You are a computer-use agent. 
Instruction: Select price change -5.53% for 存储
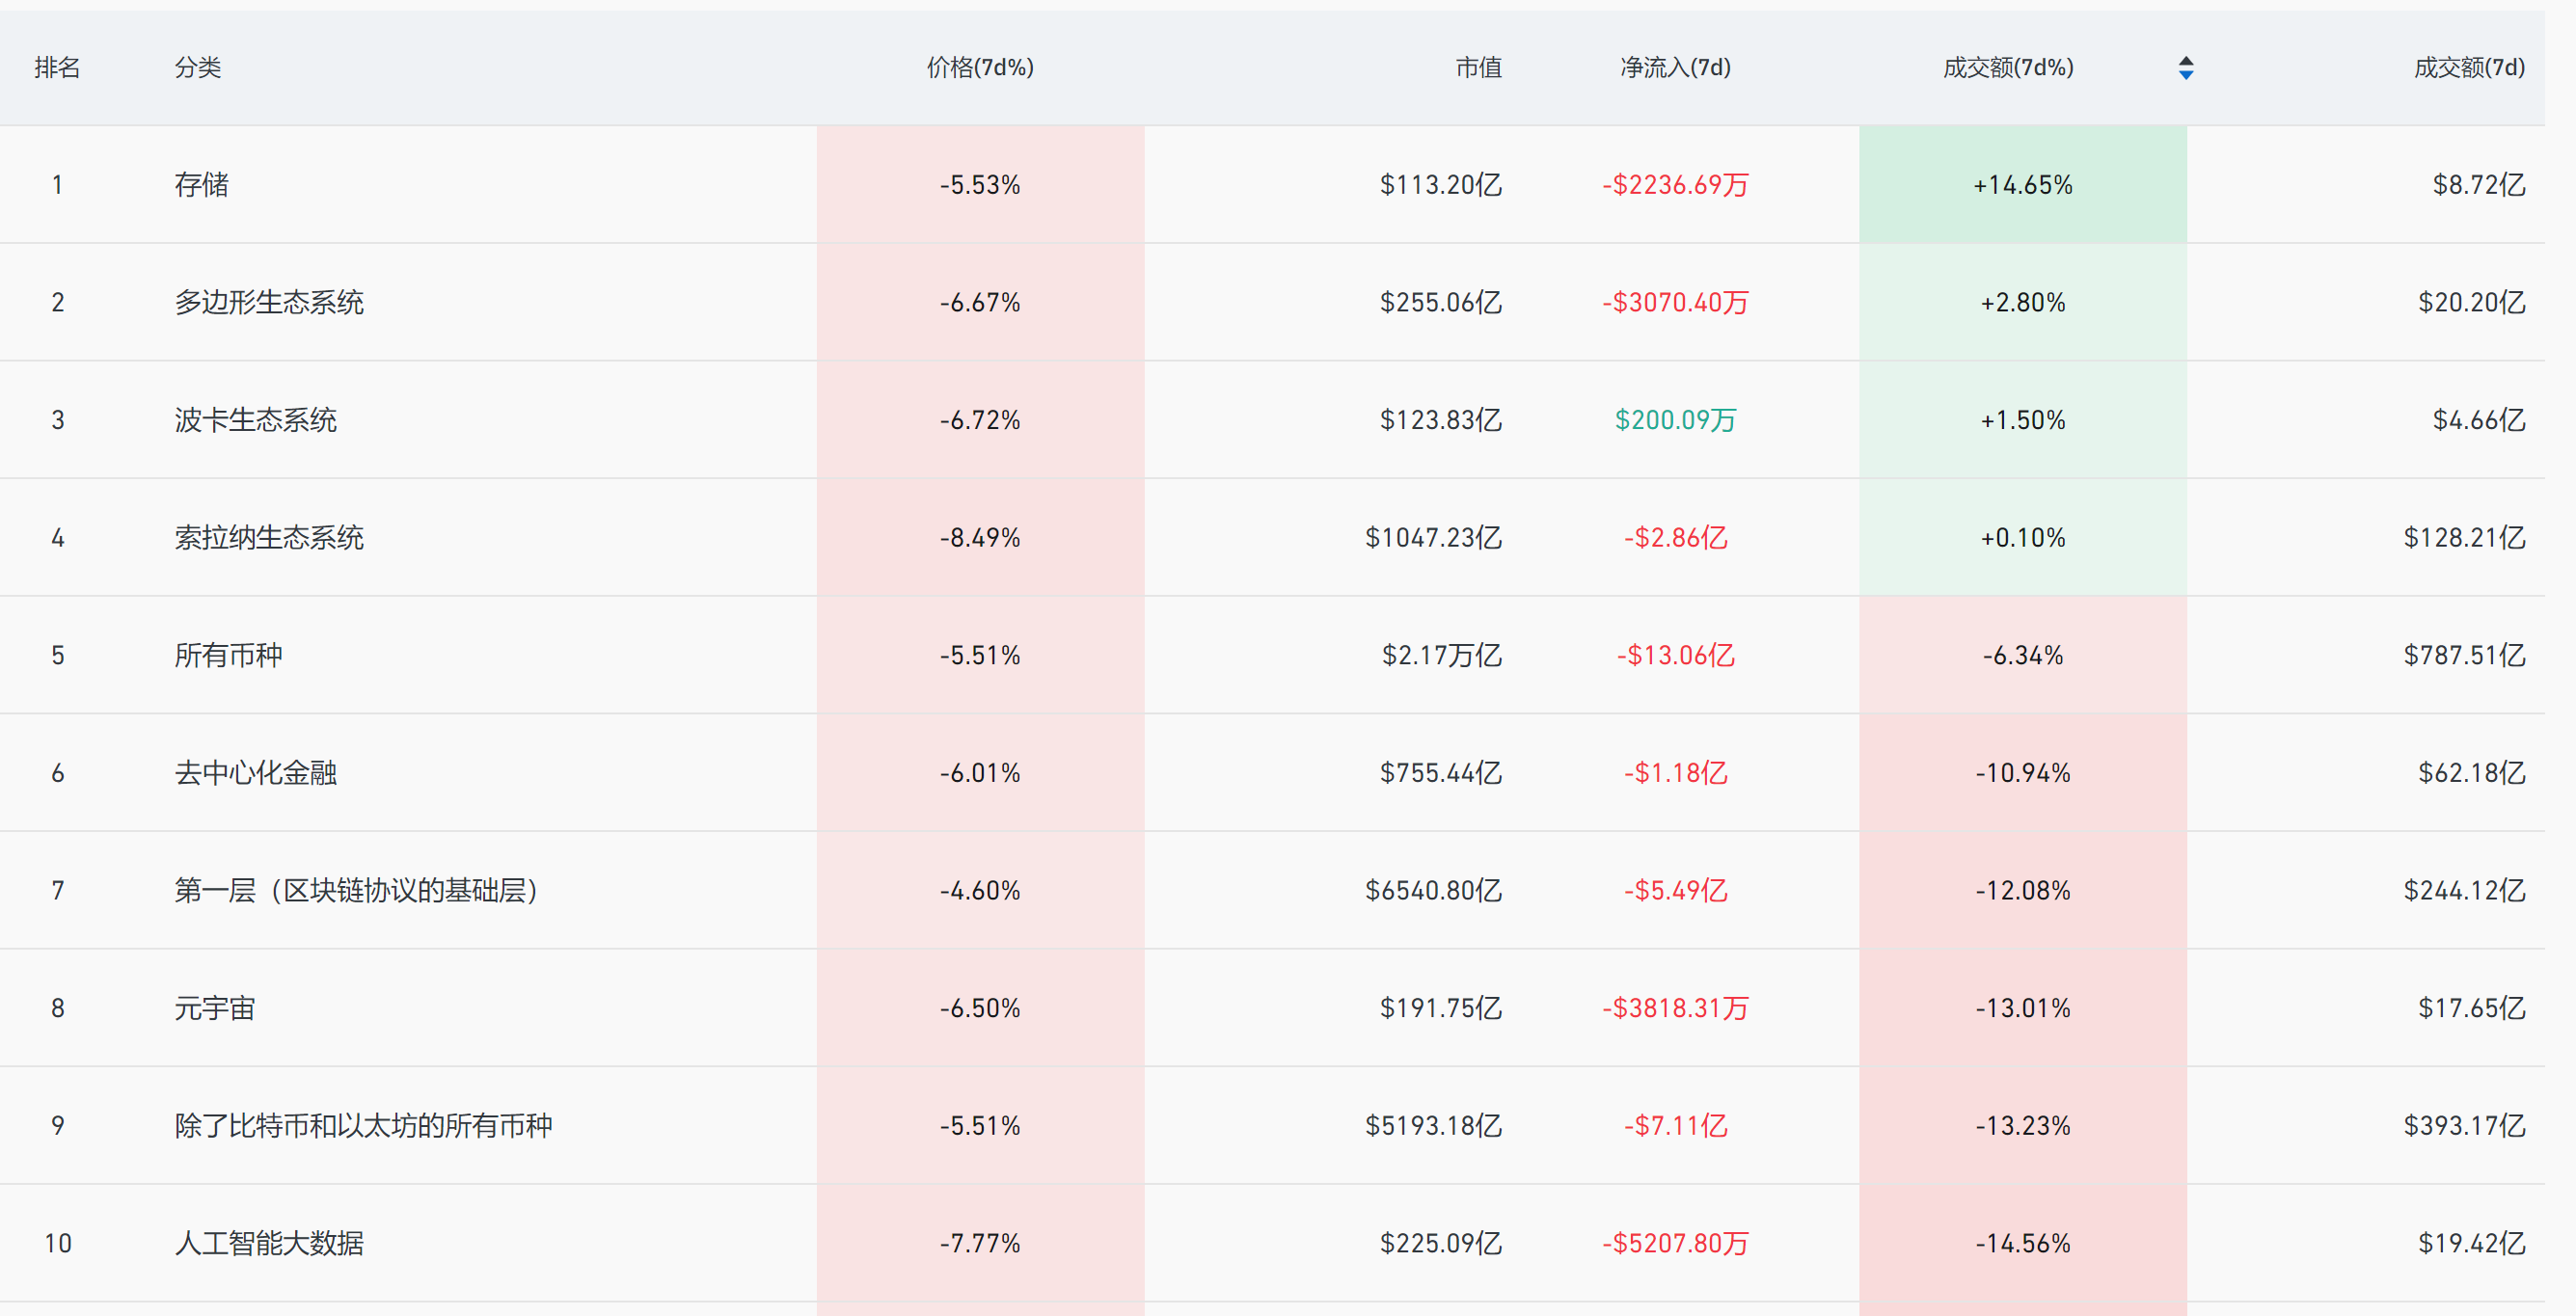point(980,185)
